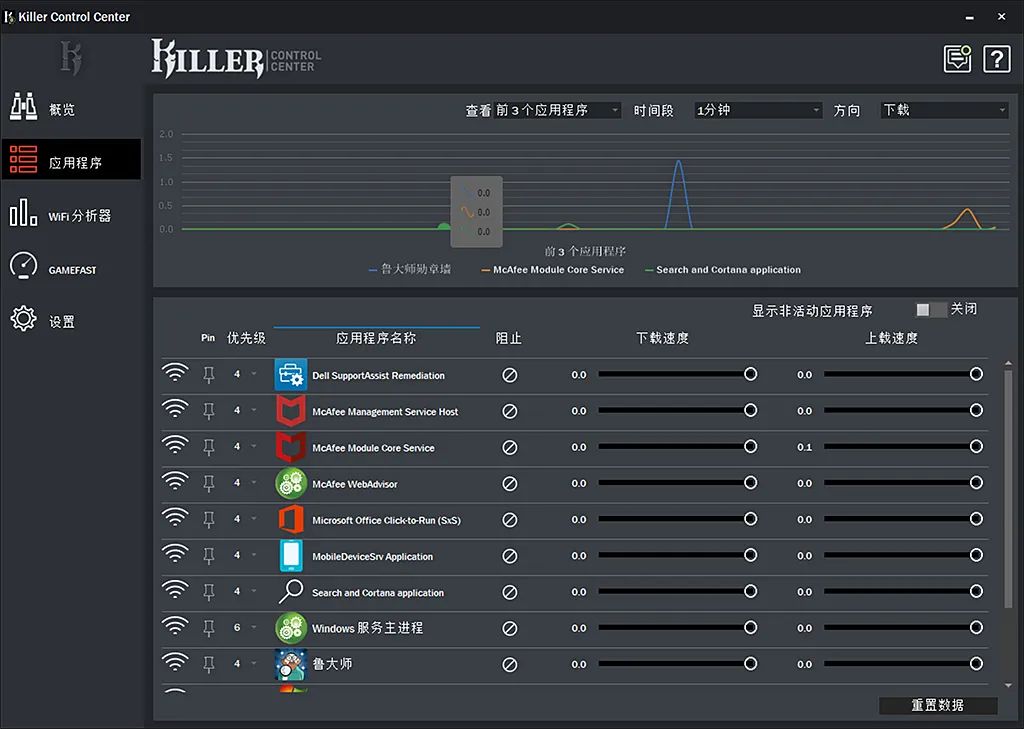Viewport: 1024px width, 729px height.
Task: Open the 时间段 1分钟 dropdown
Action: 758,110
